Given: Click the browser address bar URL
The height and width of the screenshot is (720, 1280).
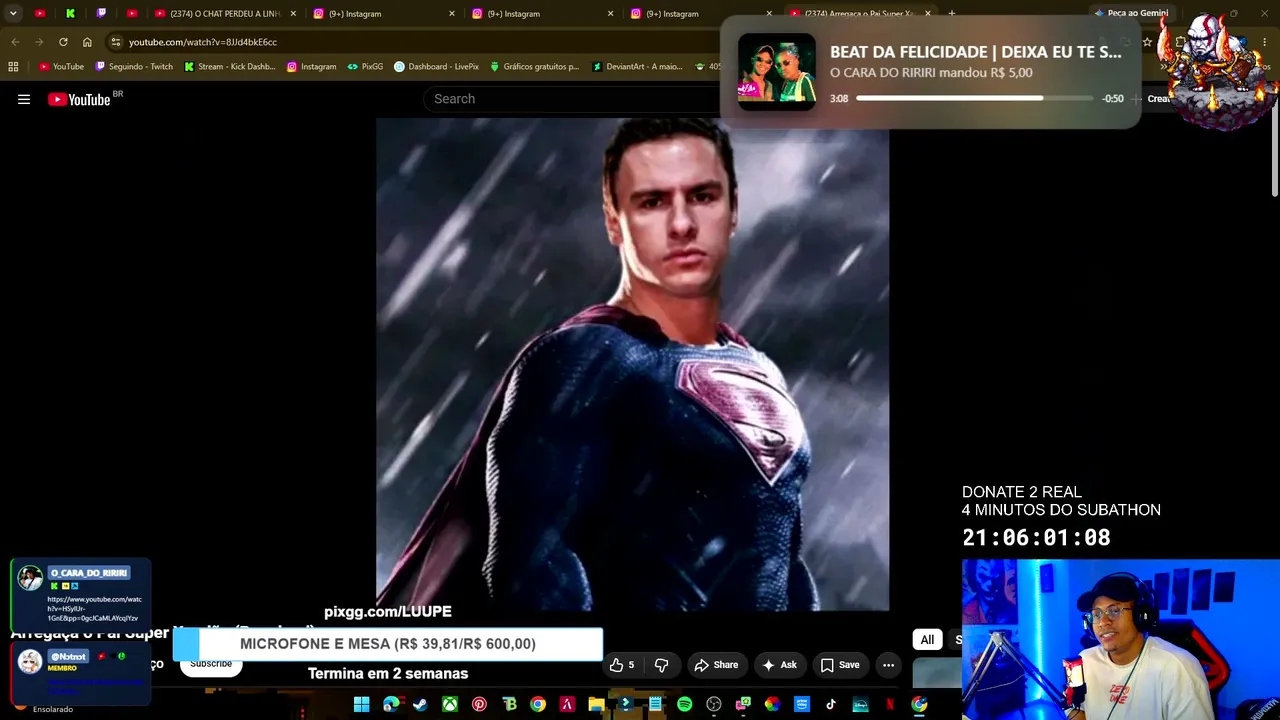Looking at the screenshot, I should click(x=203, y=42).
